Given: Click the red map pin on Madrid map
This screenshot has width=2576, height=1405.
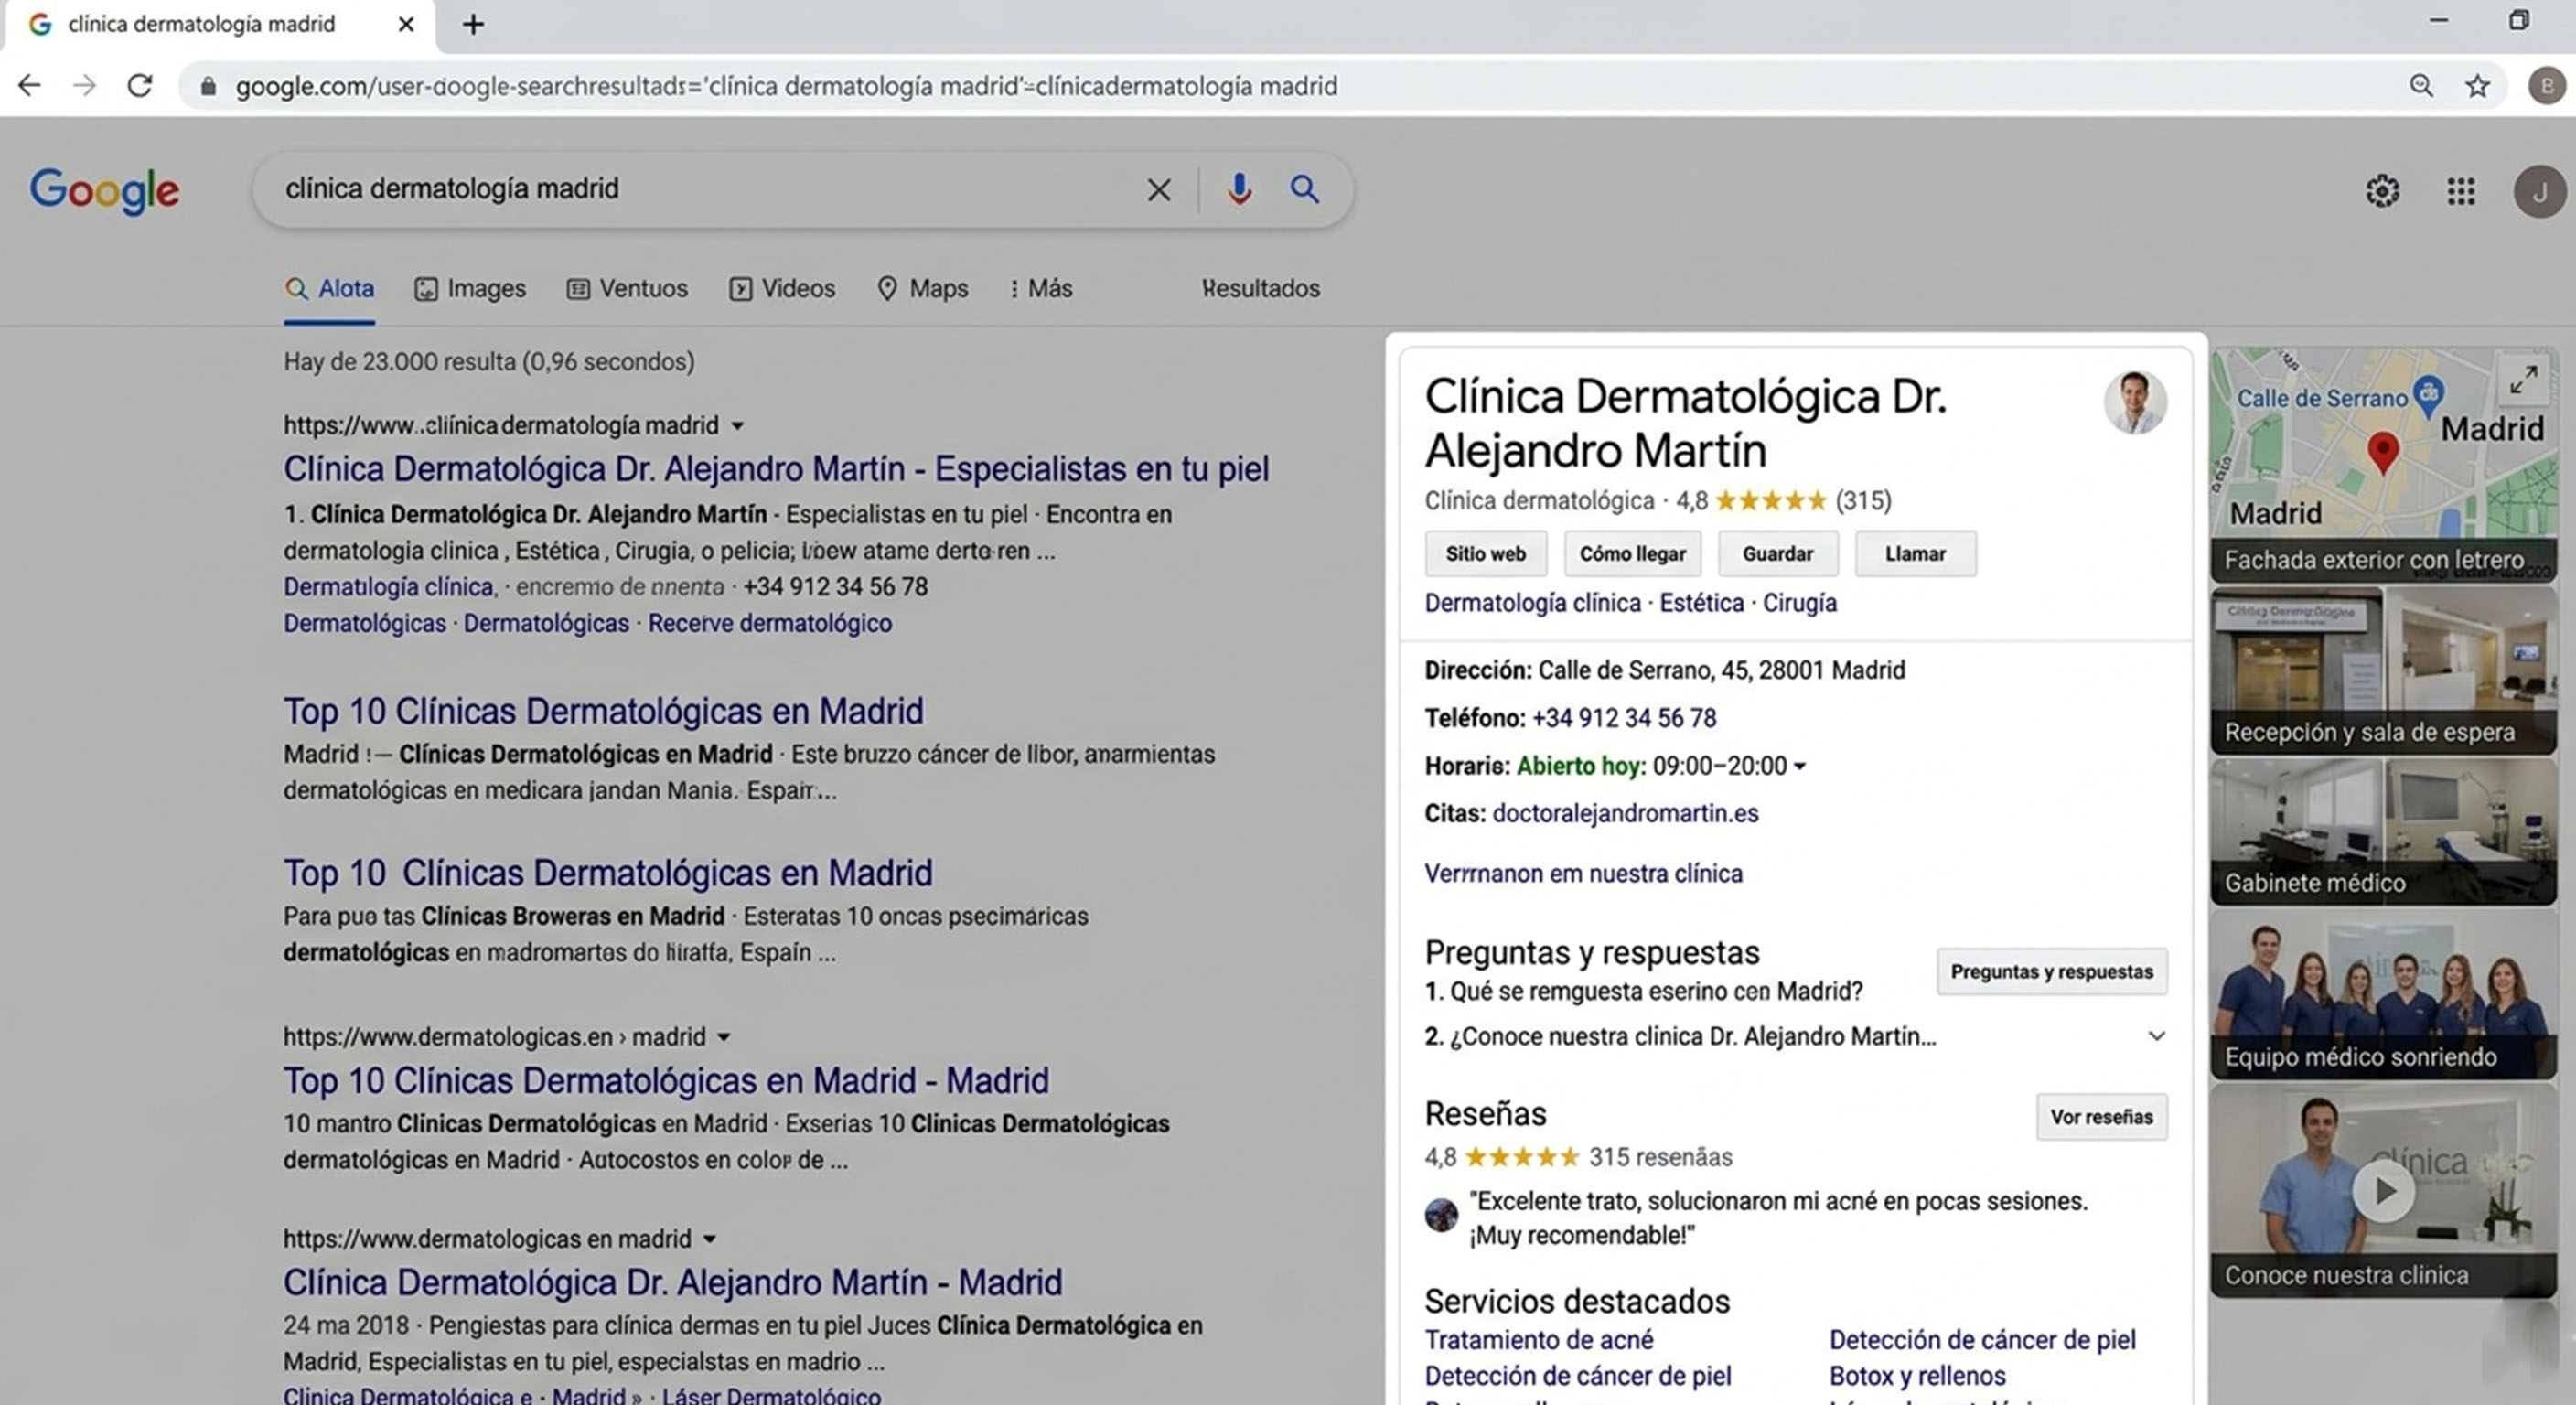Looking at the screenshot, I should click(x=2383, y=453).
